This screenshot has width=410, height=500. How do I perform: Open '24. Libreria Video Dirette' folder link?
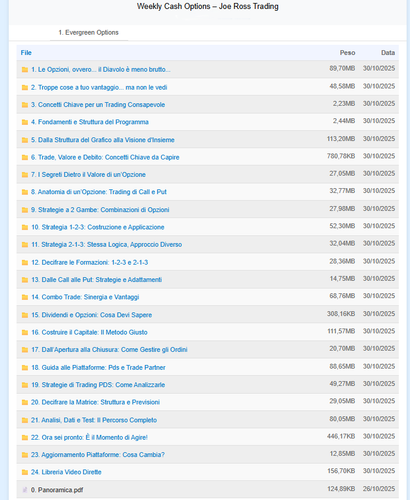tap(66, 472)
